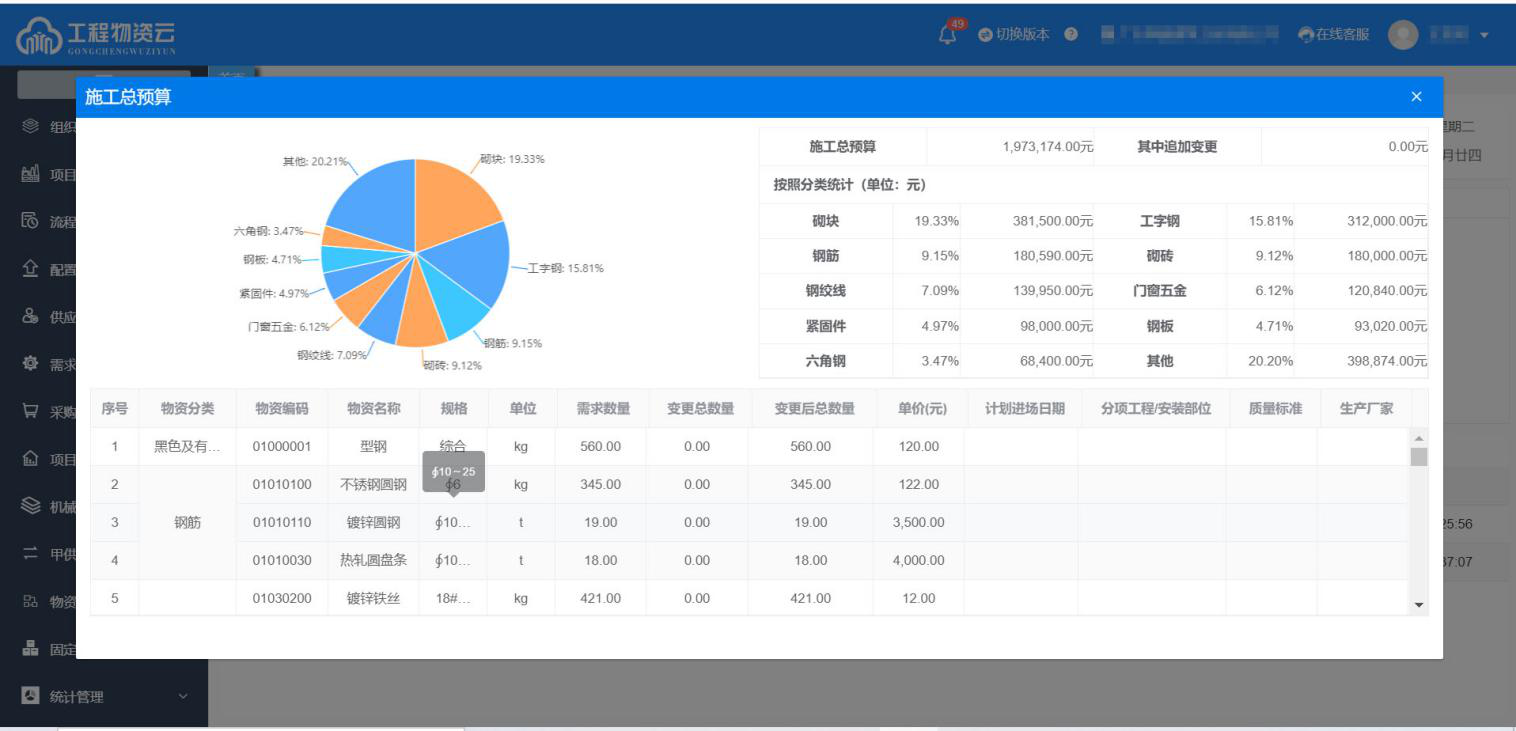The height and width of the screenshot is (731, 1516).
Task: Open 在线客服 online support
Action: pyautogui.click(x=1333, y=34)
